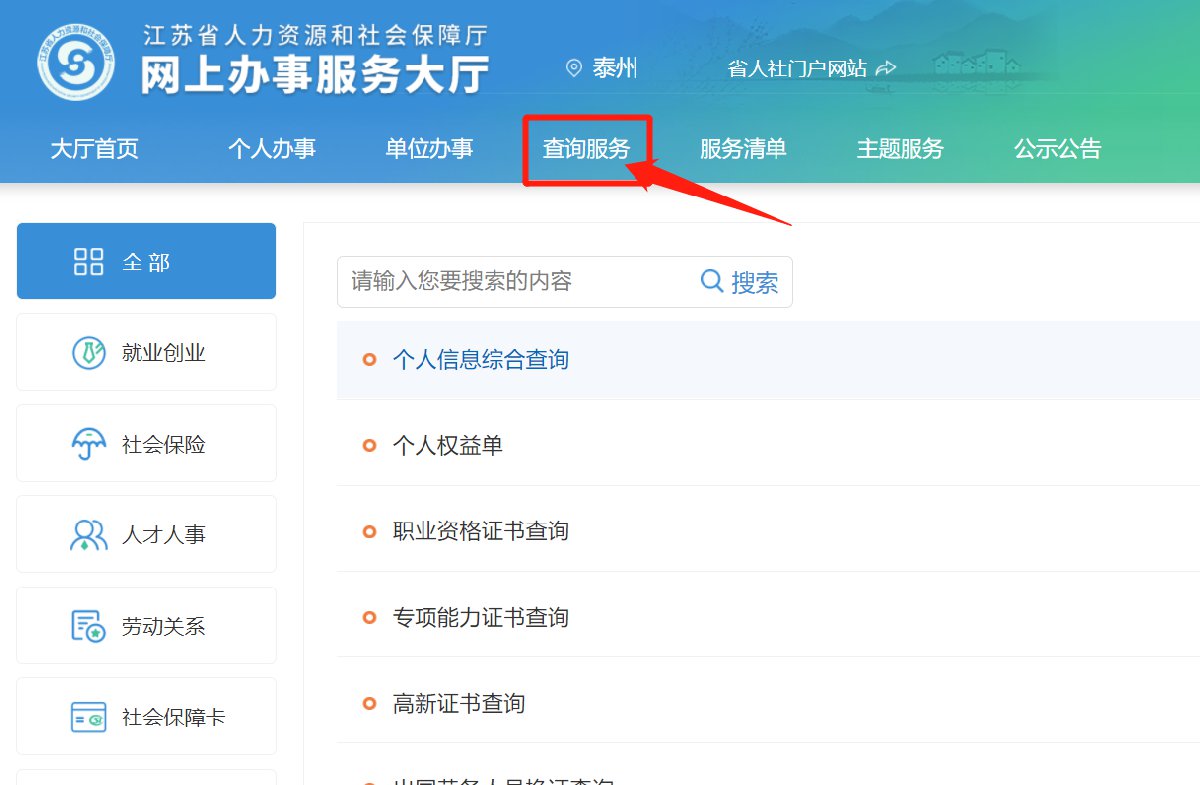Open the 服务清单 nav tab
Screen dimensions: 1200x785
743,149
